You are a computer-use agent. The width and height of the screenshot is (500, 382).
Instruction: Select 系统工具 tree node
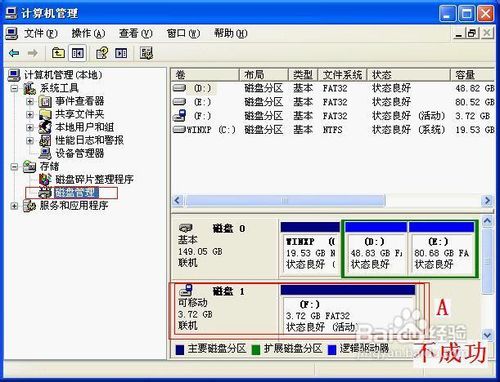pos(59,88)
